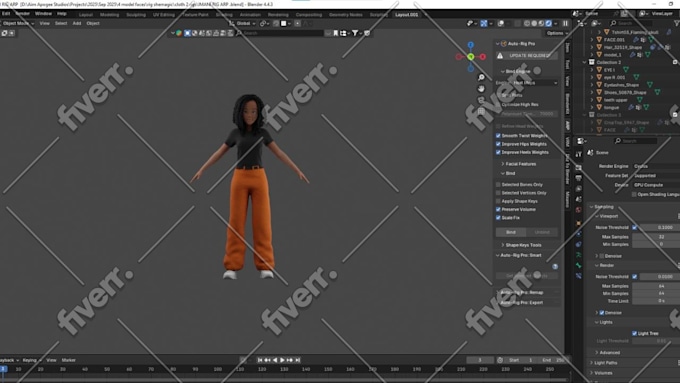Toggle Light Tree checkbox
680x383 pixels.
coord(634,334)
